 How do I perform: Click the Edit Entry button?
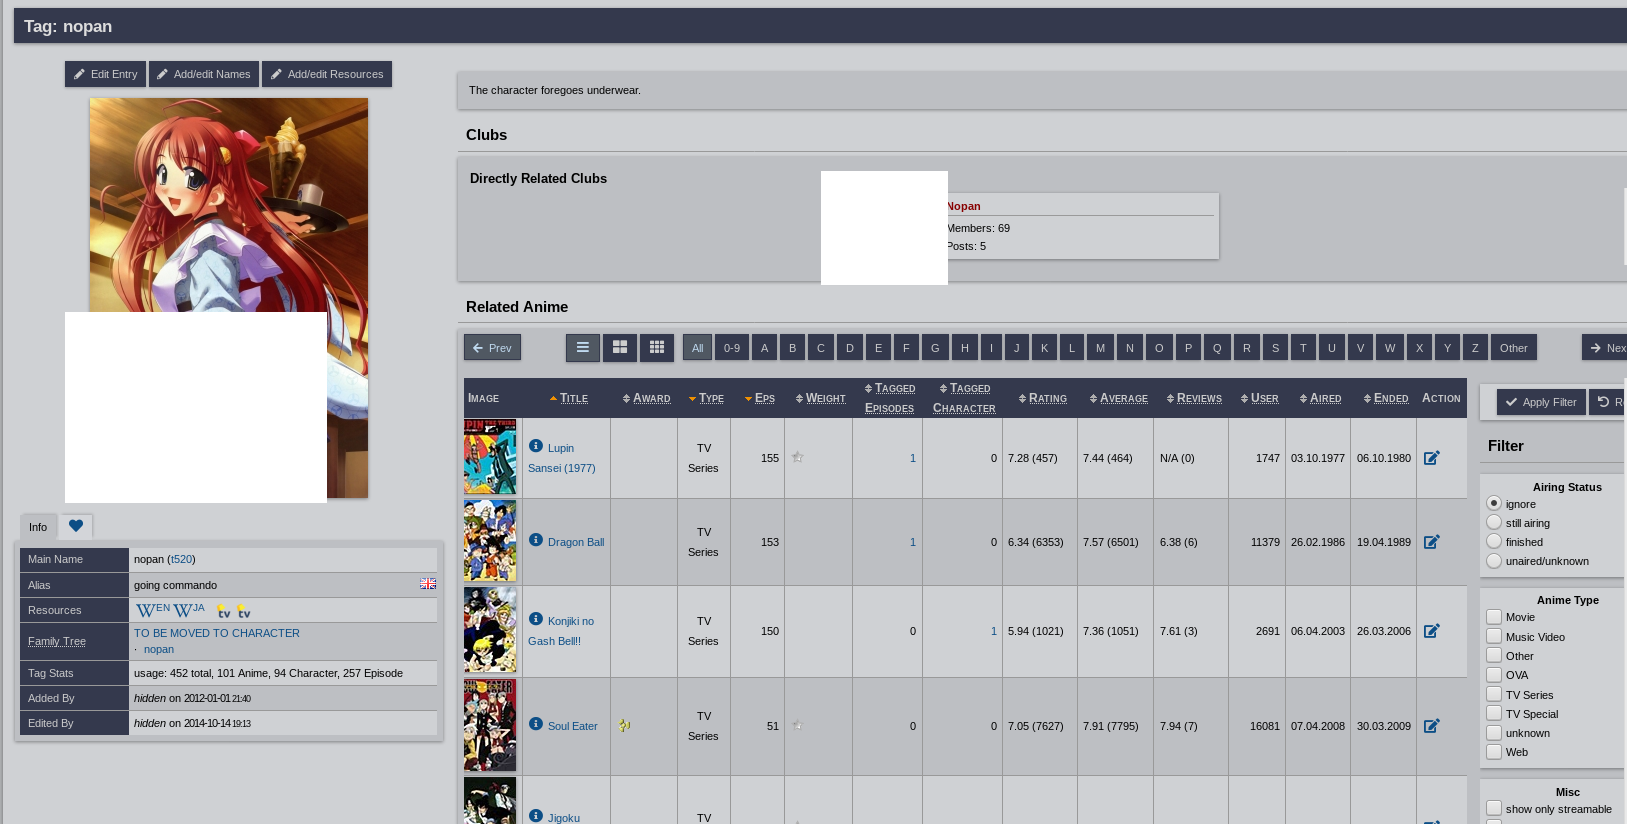pos(105,74)
